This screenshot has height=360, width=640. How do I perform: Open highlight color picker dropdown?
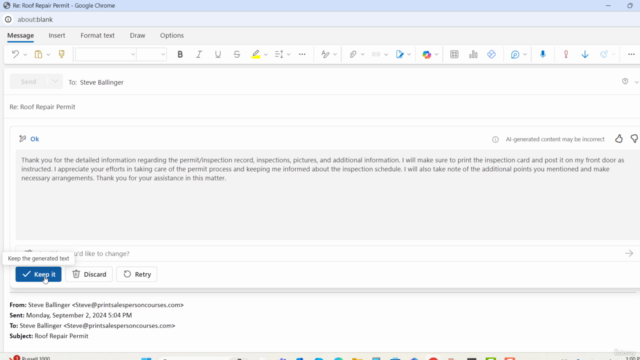pos(266,55)
